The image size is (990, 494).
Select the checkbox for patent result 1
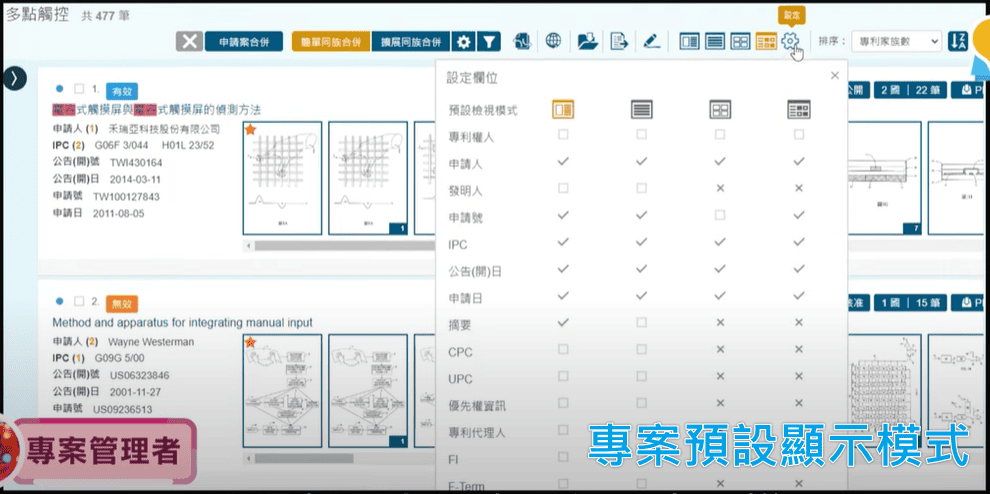[x=79, y=89]
